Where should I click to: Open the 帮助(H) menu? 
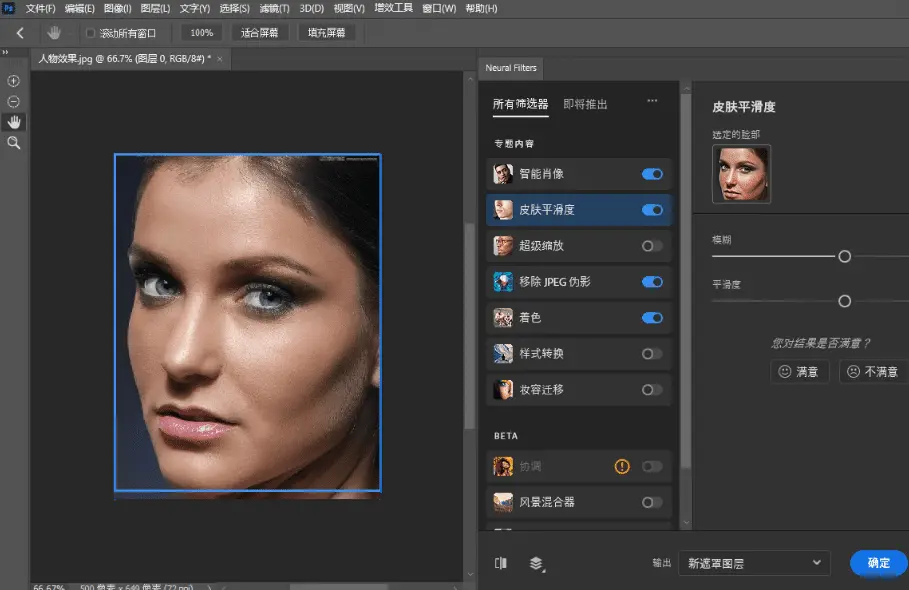click(481, 9)
